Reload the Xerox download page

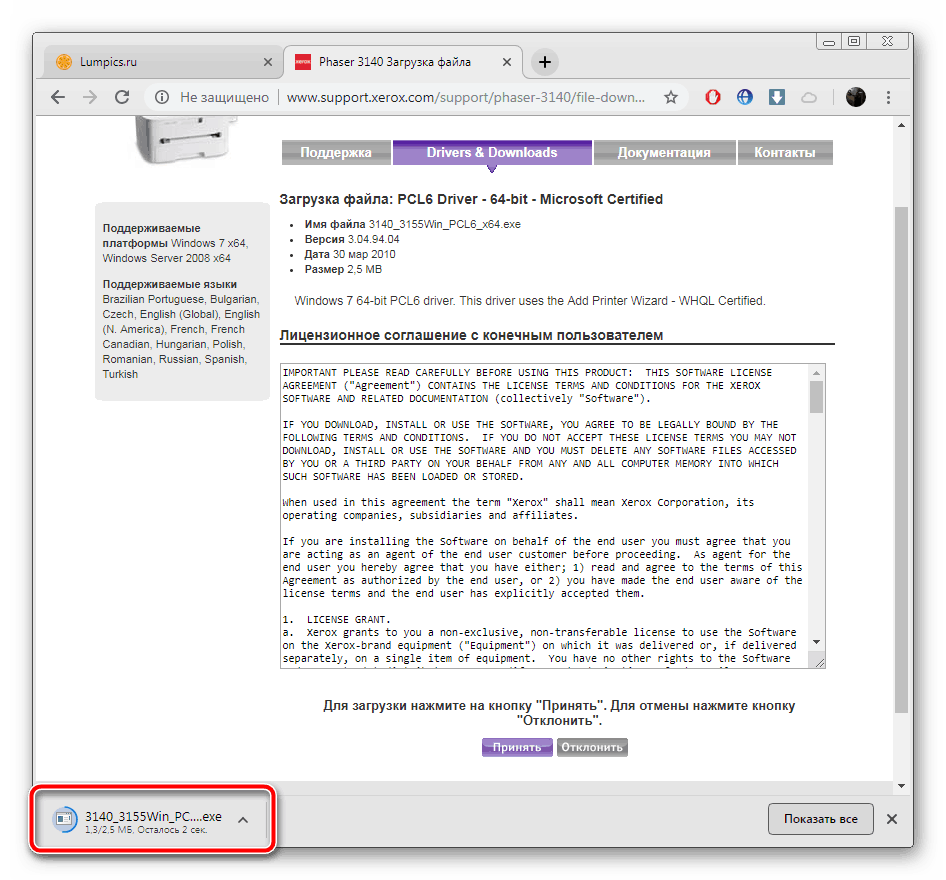pyautogui.click(x=122, y=97)
